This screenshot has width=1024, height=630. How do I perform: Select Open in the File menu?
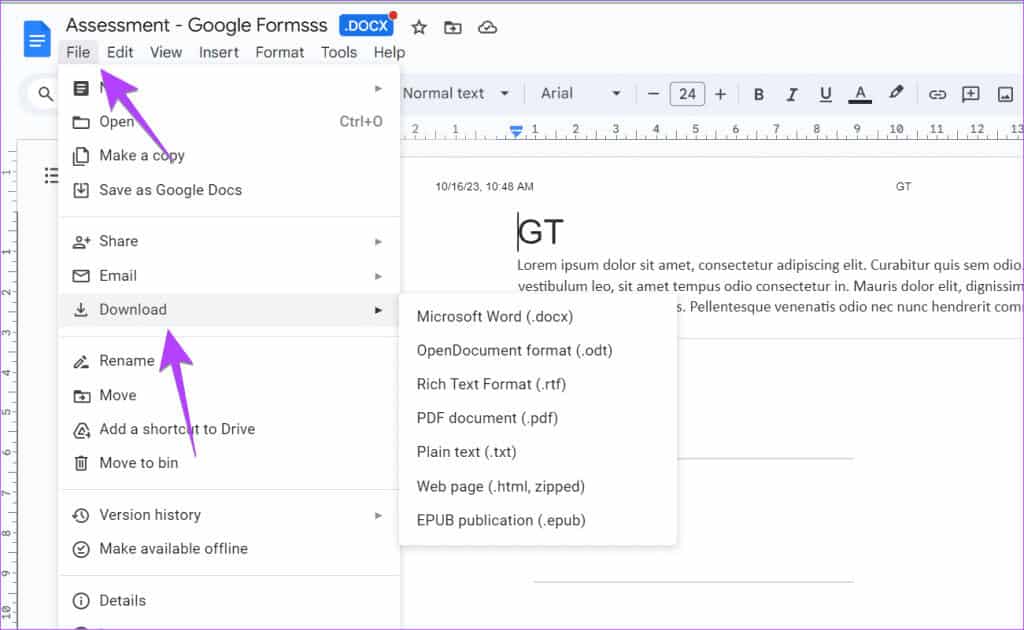click(x=229, y=121)
